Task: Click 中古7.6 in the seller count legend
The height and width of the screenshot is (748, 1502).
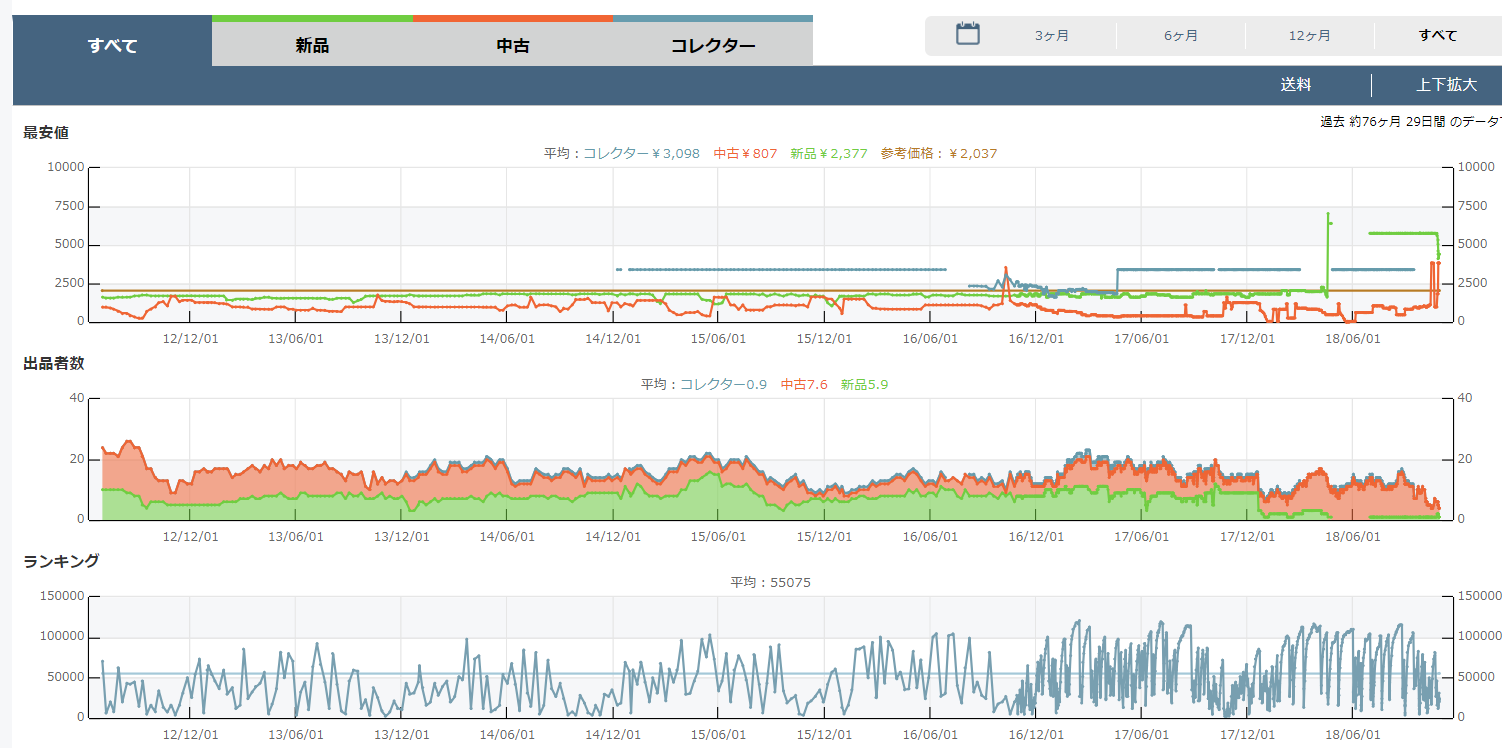Action: (x=804, y=384)
